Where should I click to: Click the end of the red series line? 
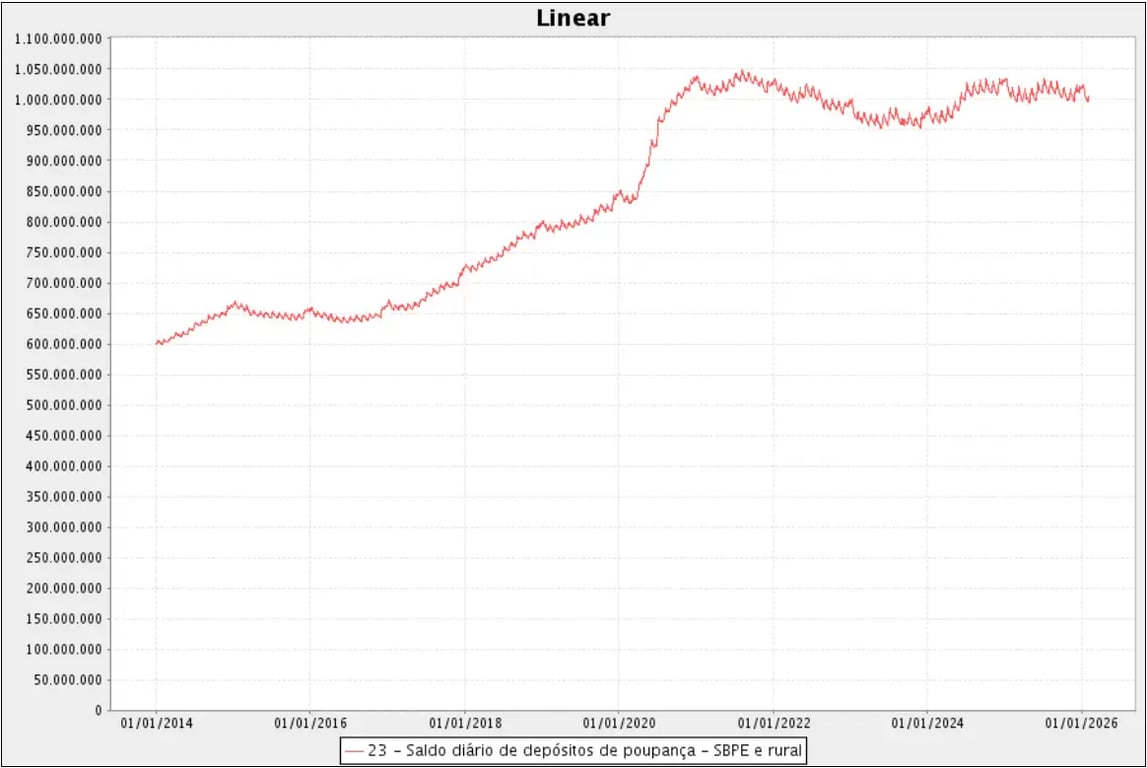1088,100
